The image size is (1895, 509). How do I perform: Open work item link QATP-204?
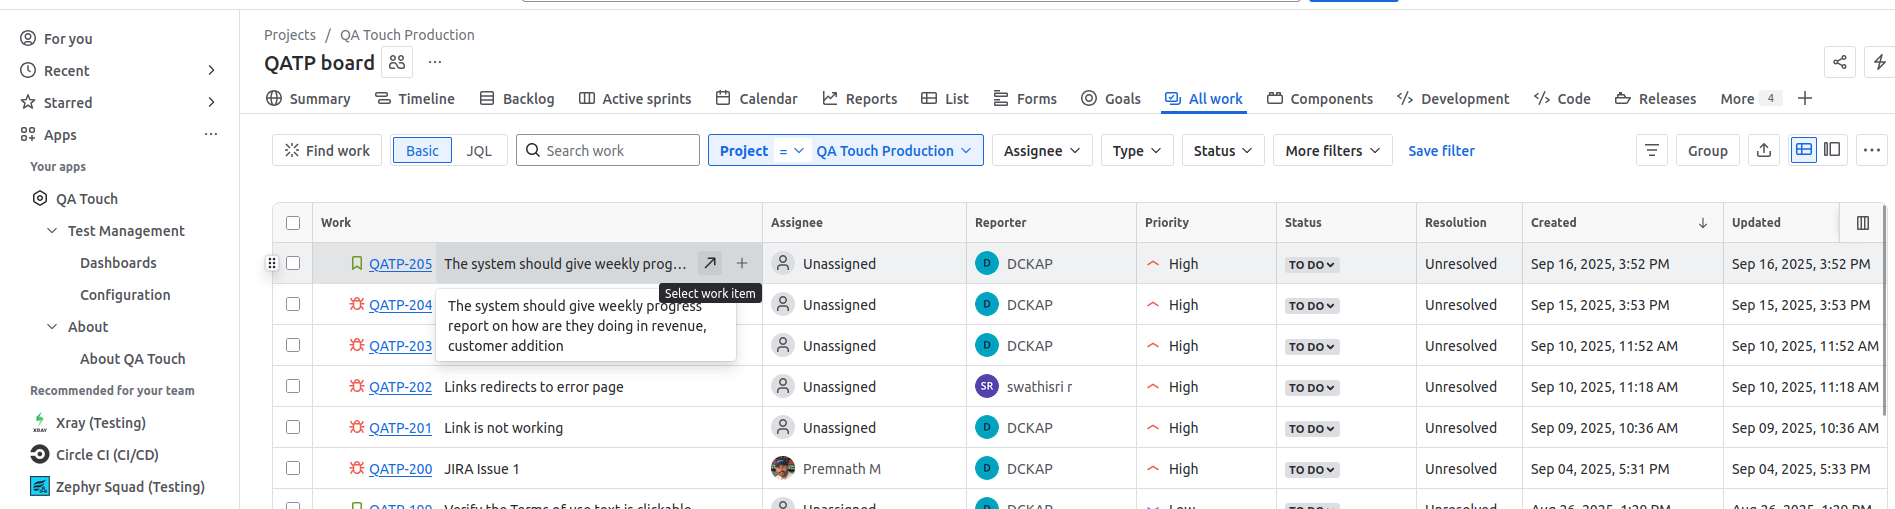(400, 304)
